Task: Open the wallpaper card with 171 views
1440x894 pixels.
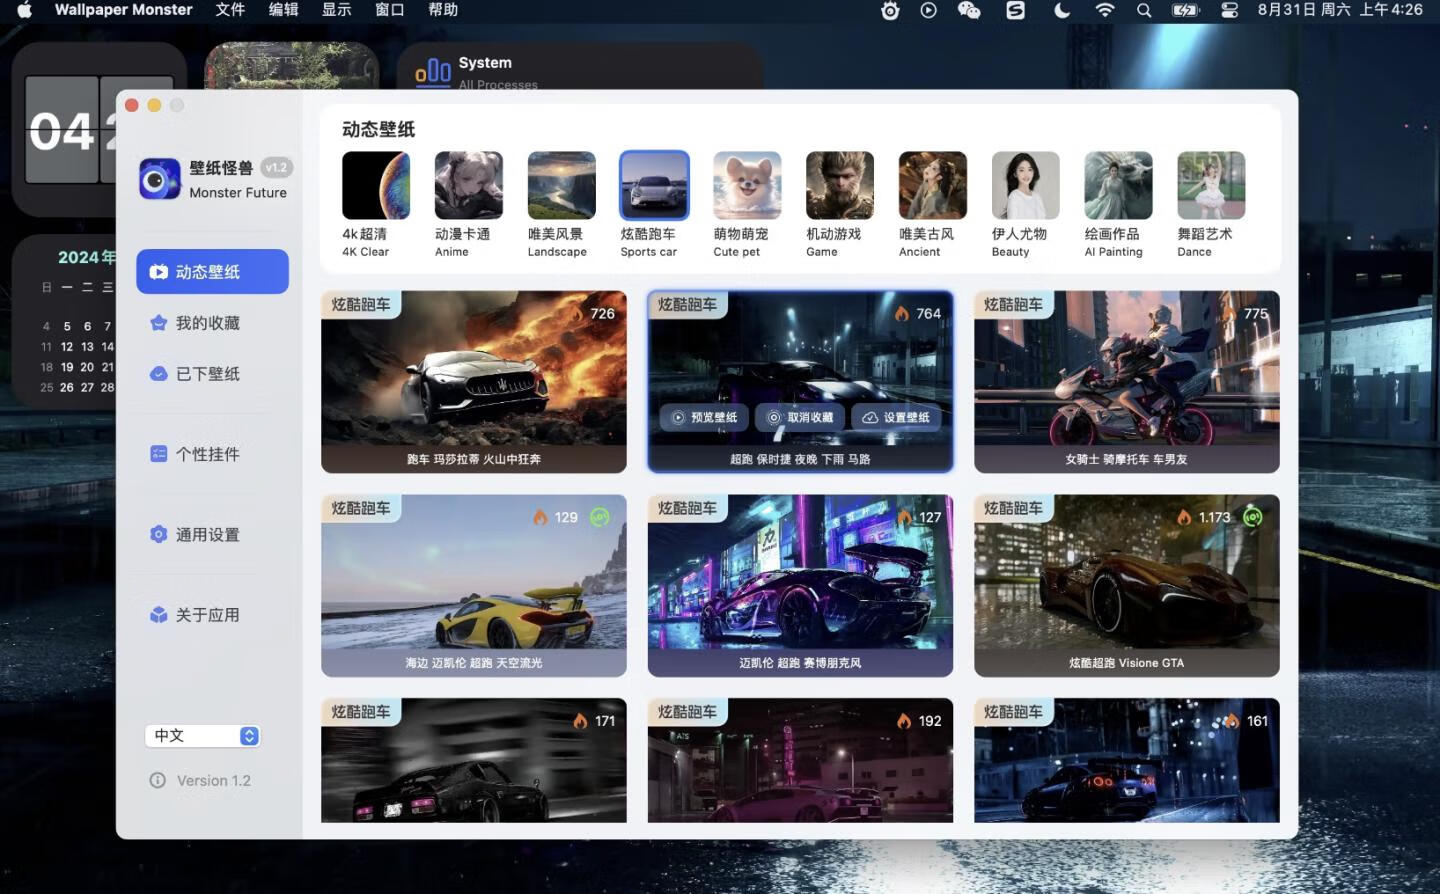Action: (474, 761)
